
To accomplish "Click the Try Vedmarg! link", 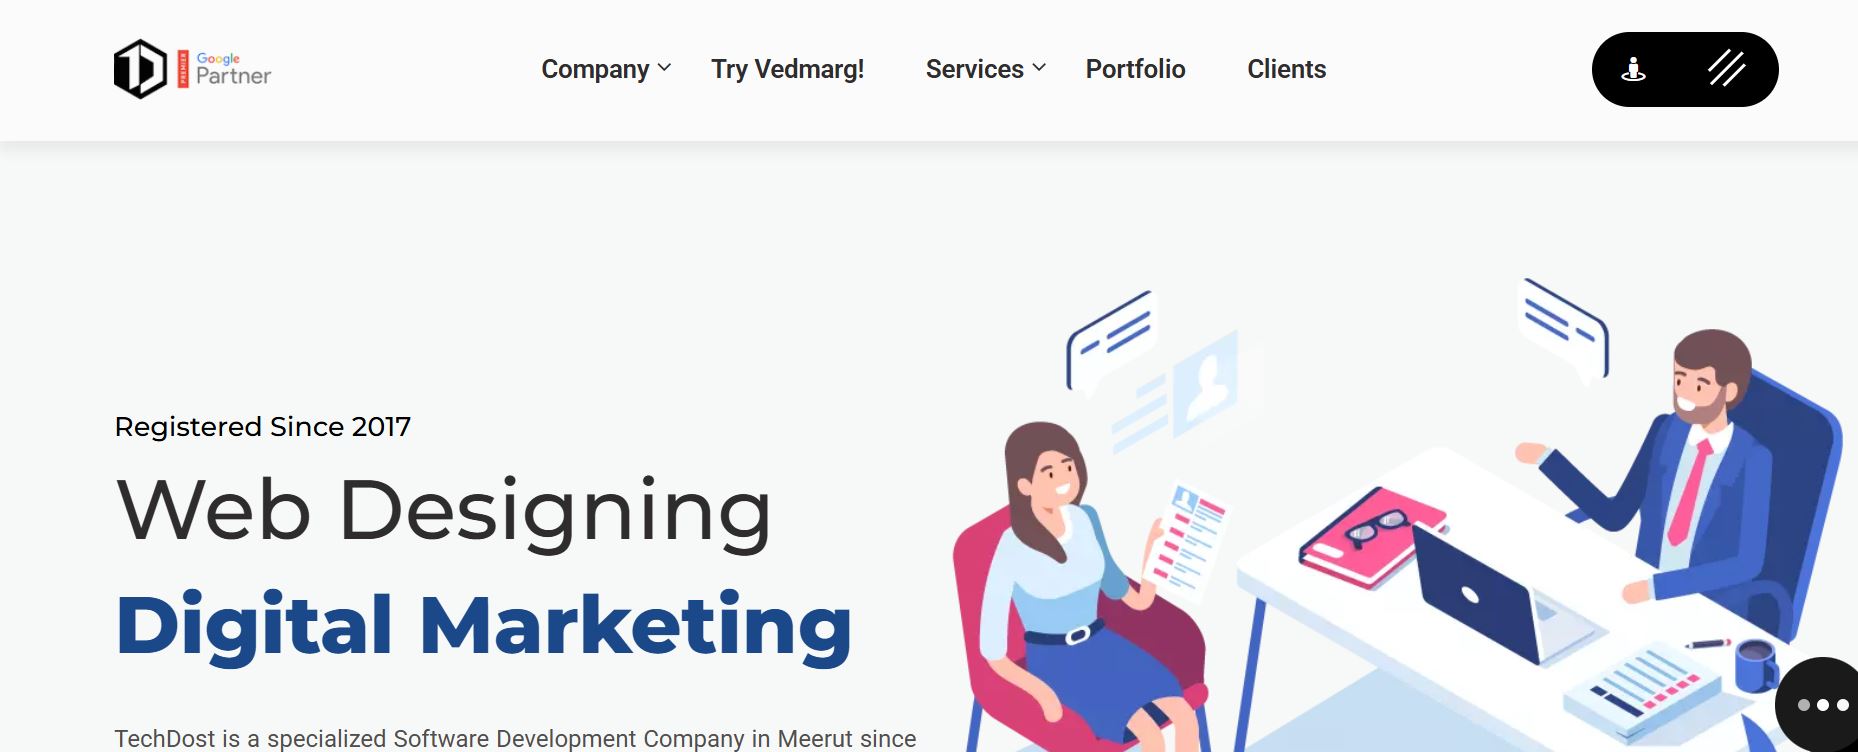I will 788,69.
